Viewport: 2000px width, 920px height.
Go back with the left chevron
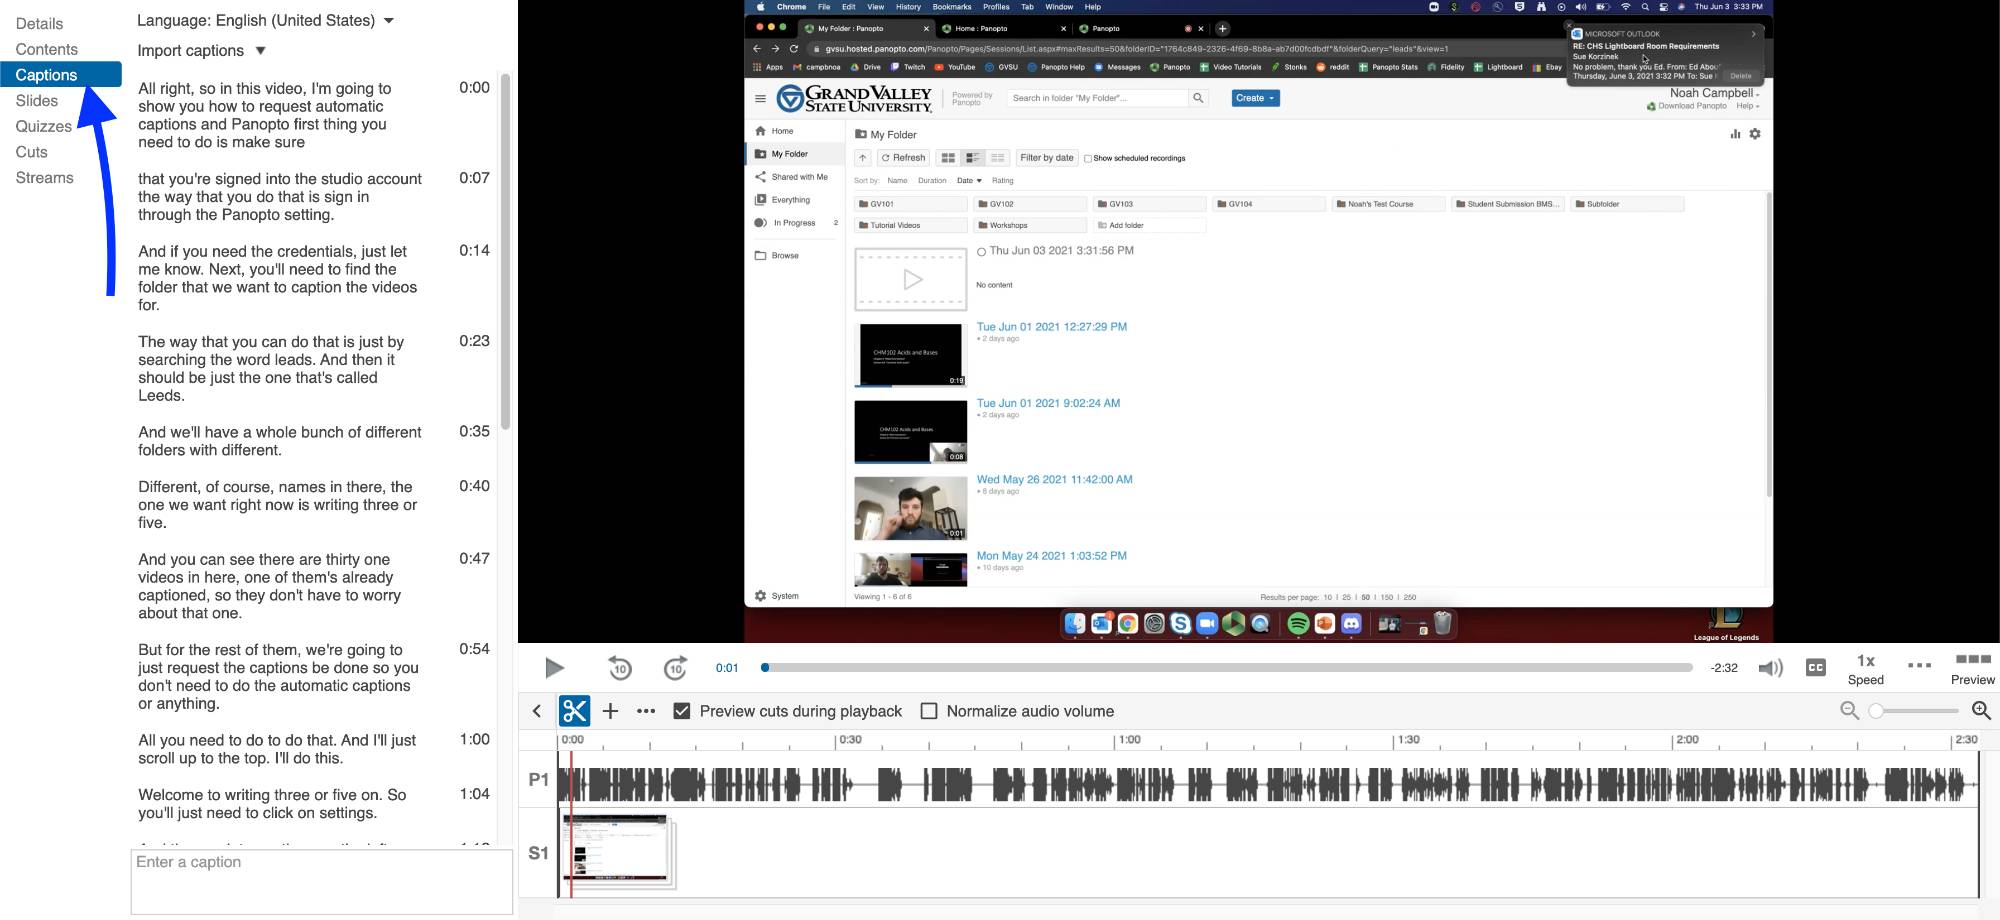pos(537,711)
